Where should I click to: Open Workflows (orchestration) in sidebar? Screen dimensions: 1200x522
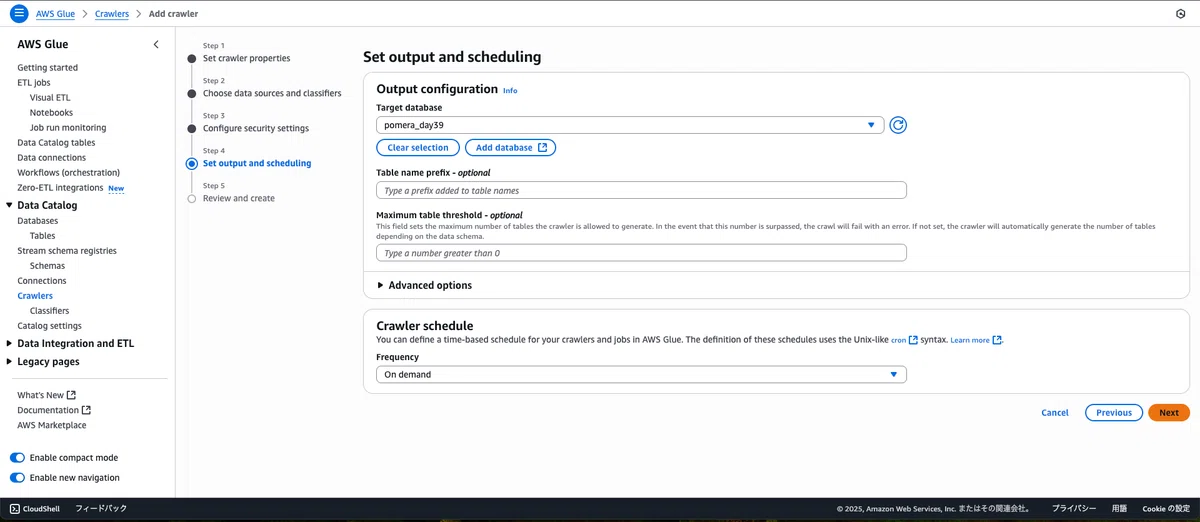pyautogui.click(x=68, y=173)
